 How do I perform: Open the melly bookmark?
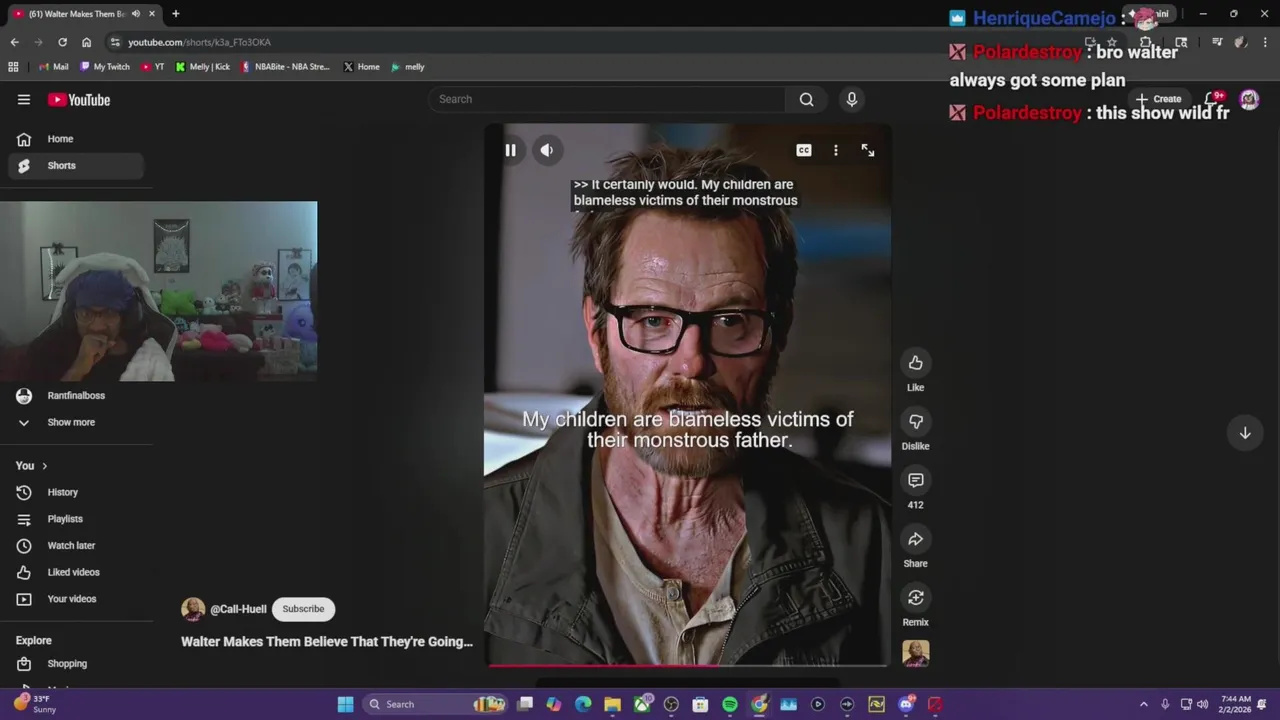408,67
